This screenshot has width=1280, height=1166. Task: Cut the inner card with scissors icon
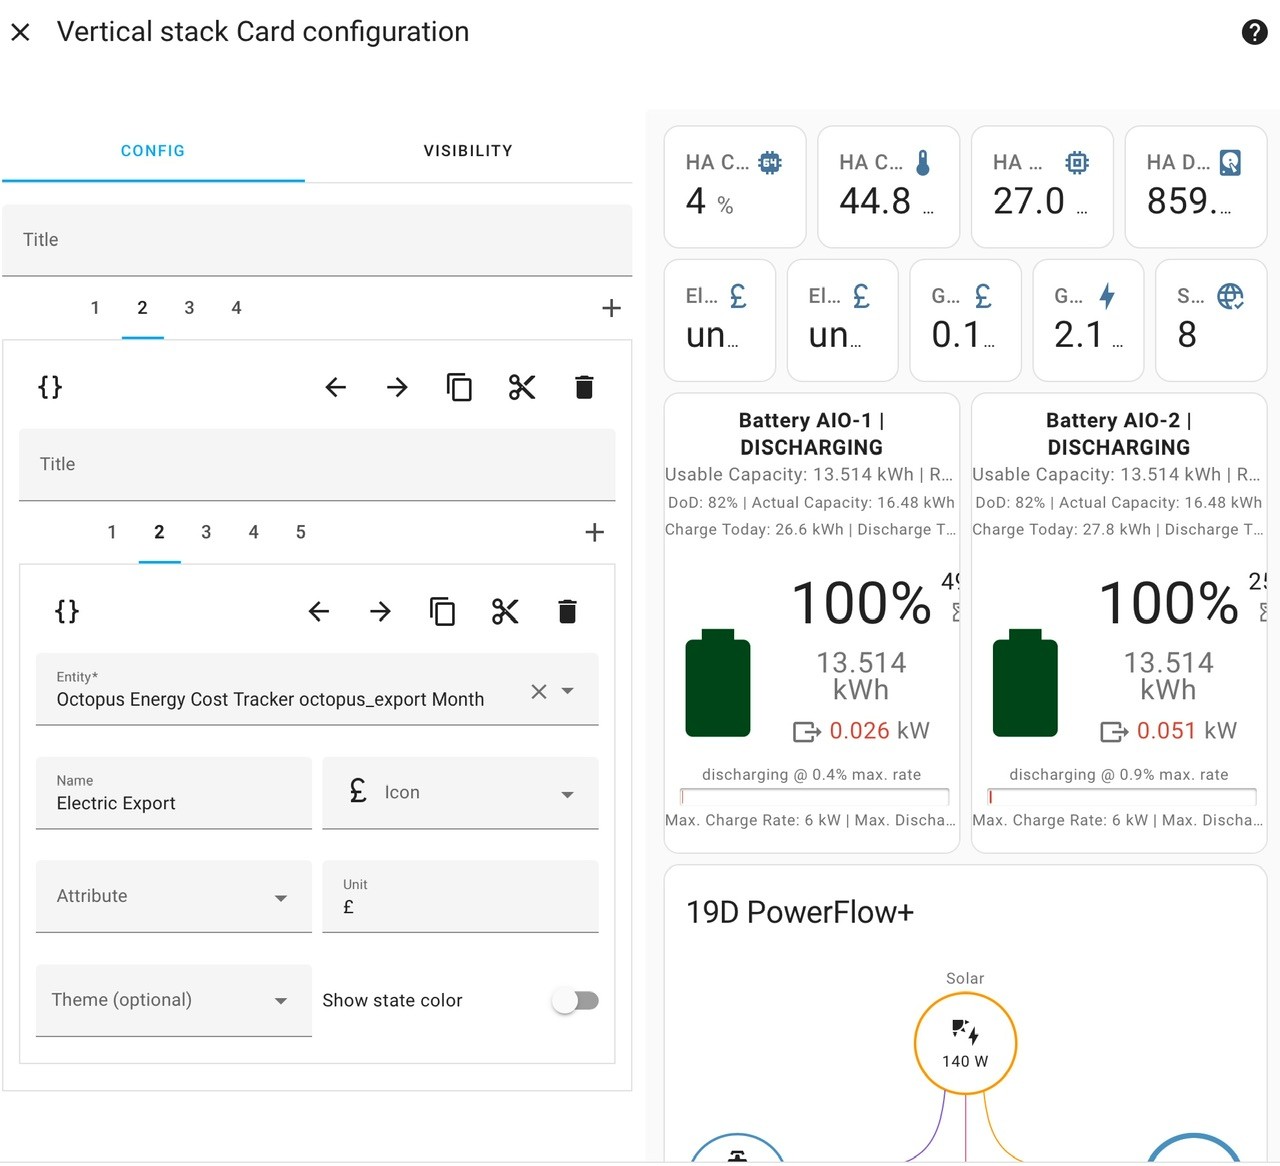click(x=505, y=611)
